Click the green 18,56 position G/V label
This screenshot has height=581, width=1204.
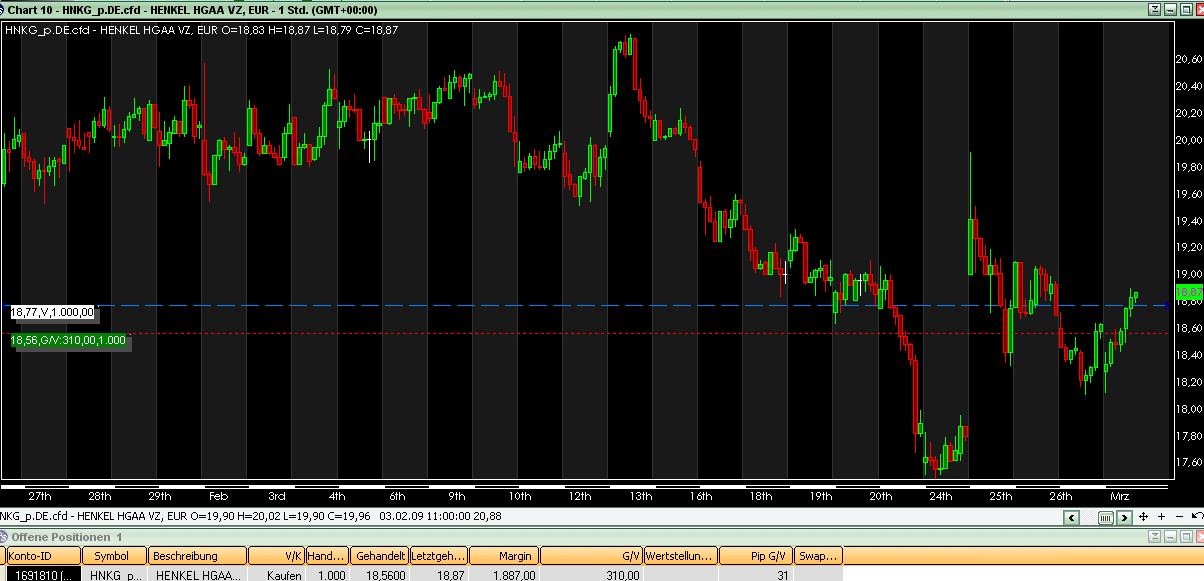[68, 340]
